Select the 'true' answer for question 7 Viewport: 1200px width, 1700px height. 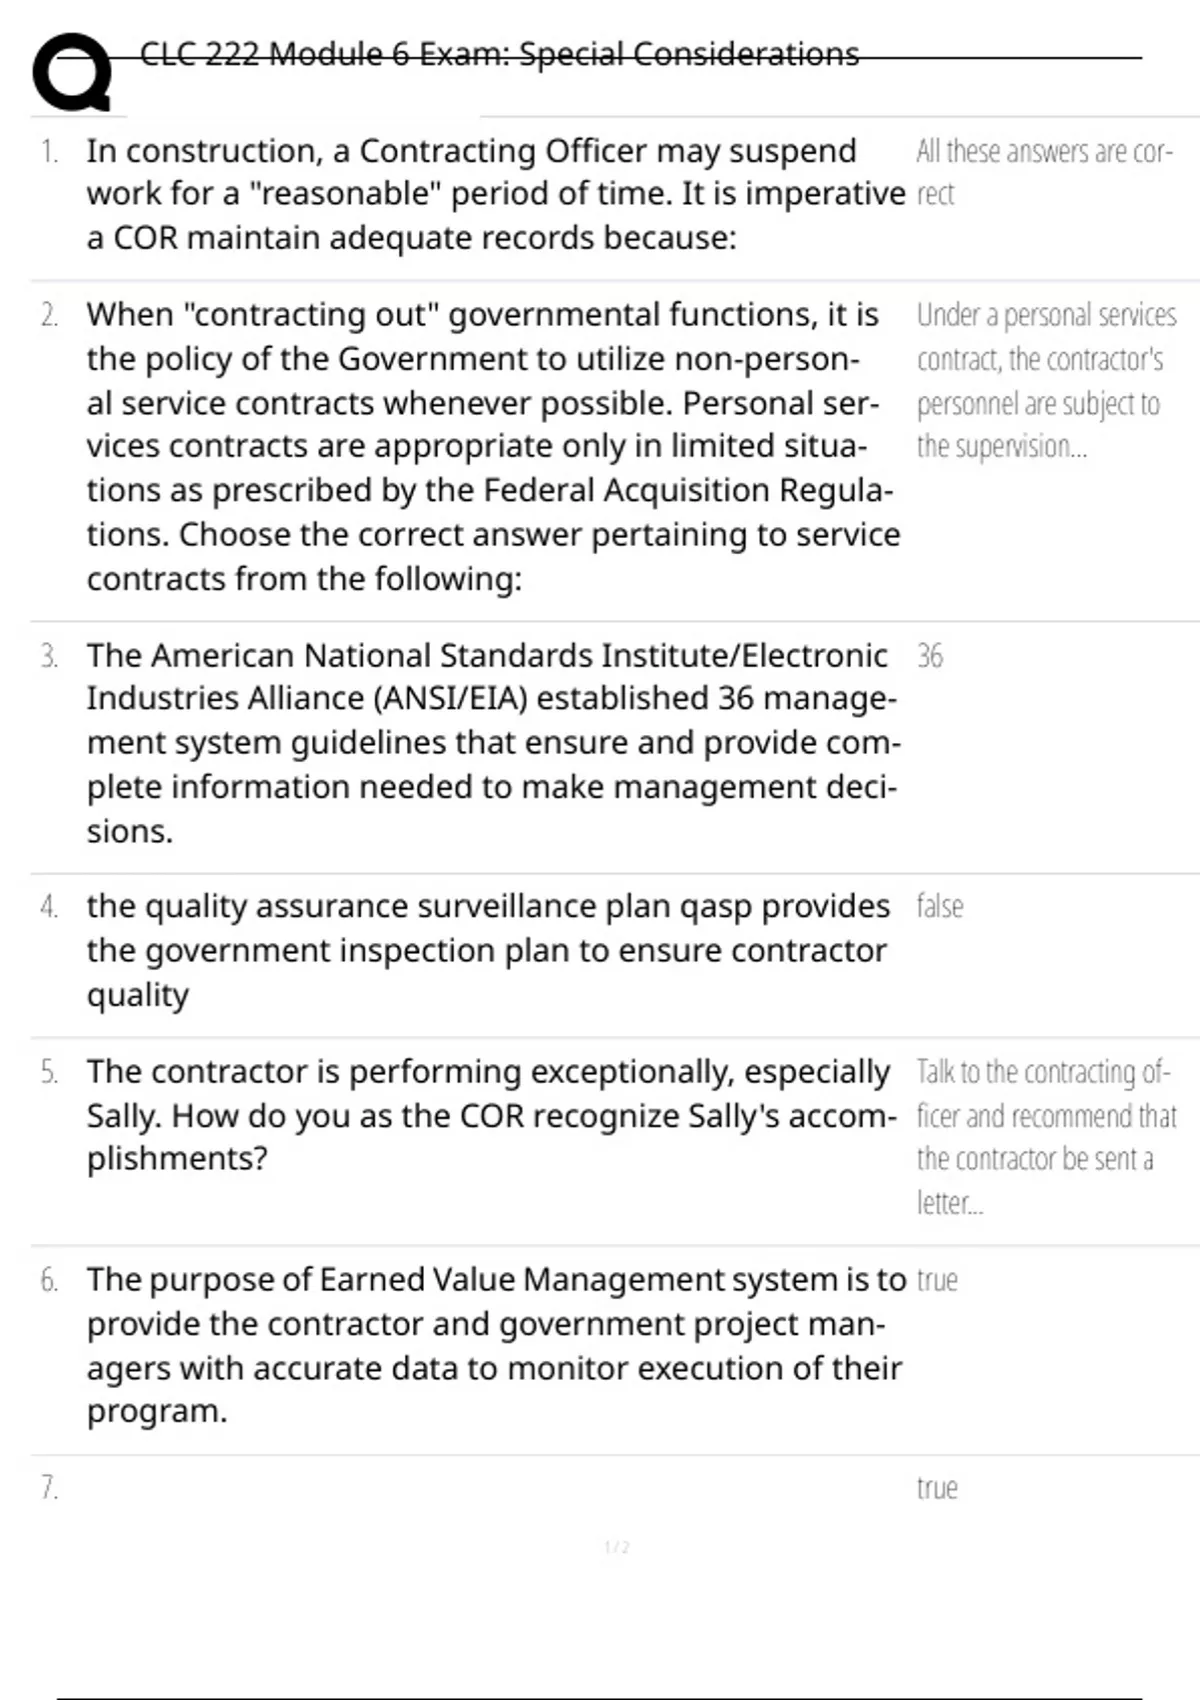click(x=937, y=1488)
